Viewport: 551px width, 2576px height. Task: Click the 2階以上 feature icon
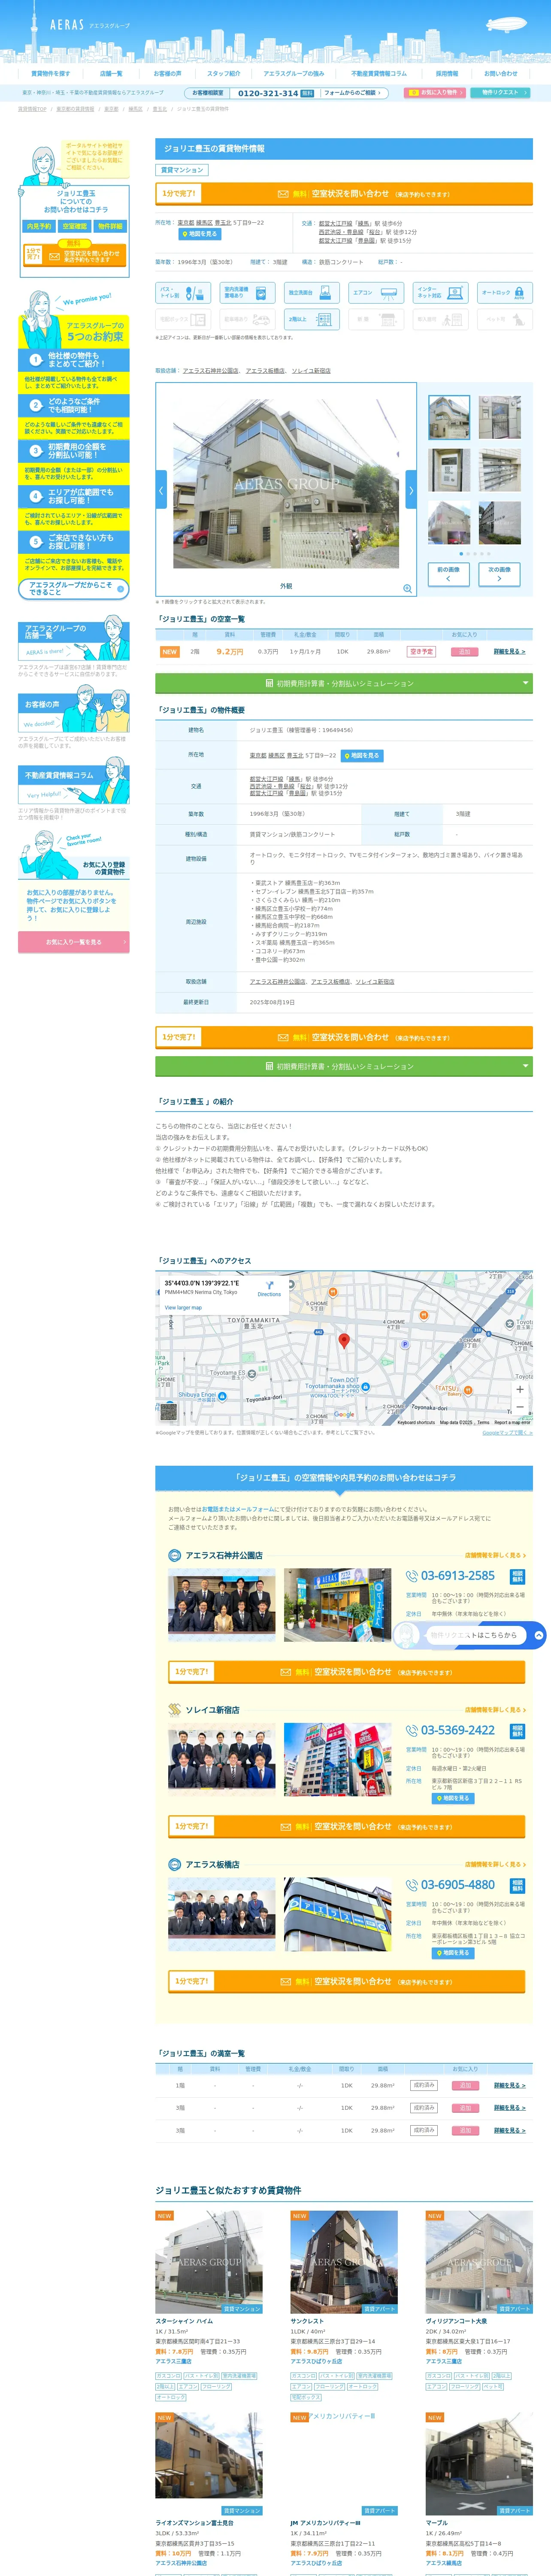(x=312, y=319)
